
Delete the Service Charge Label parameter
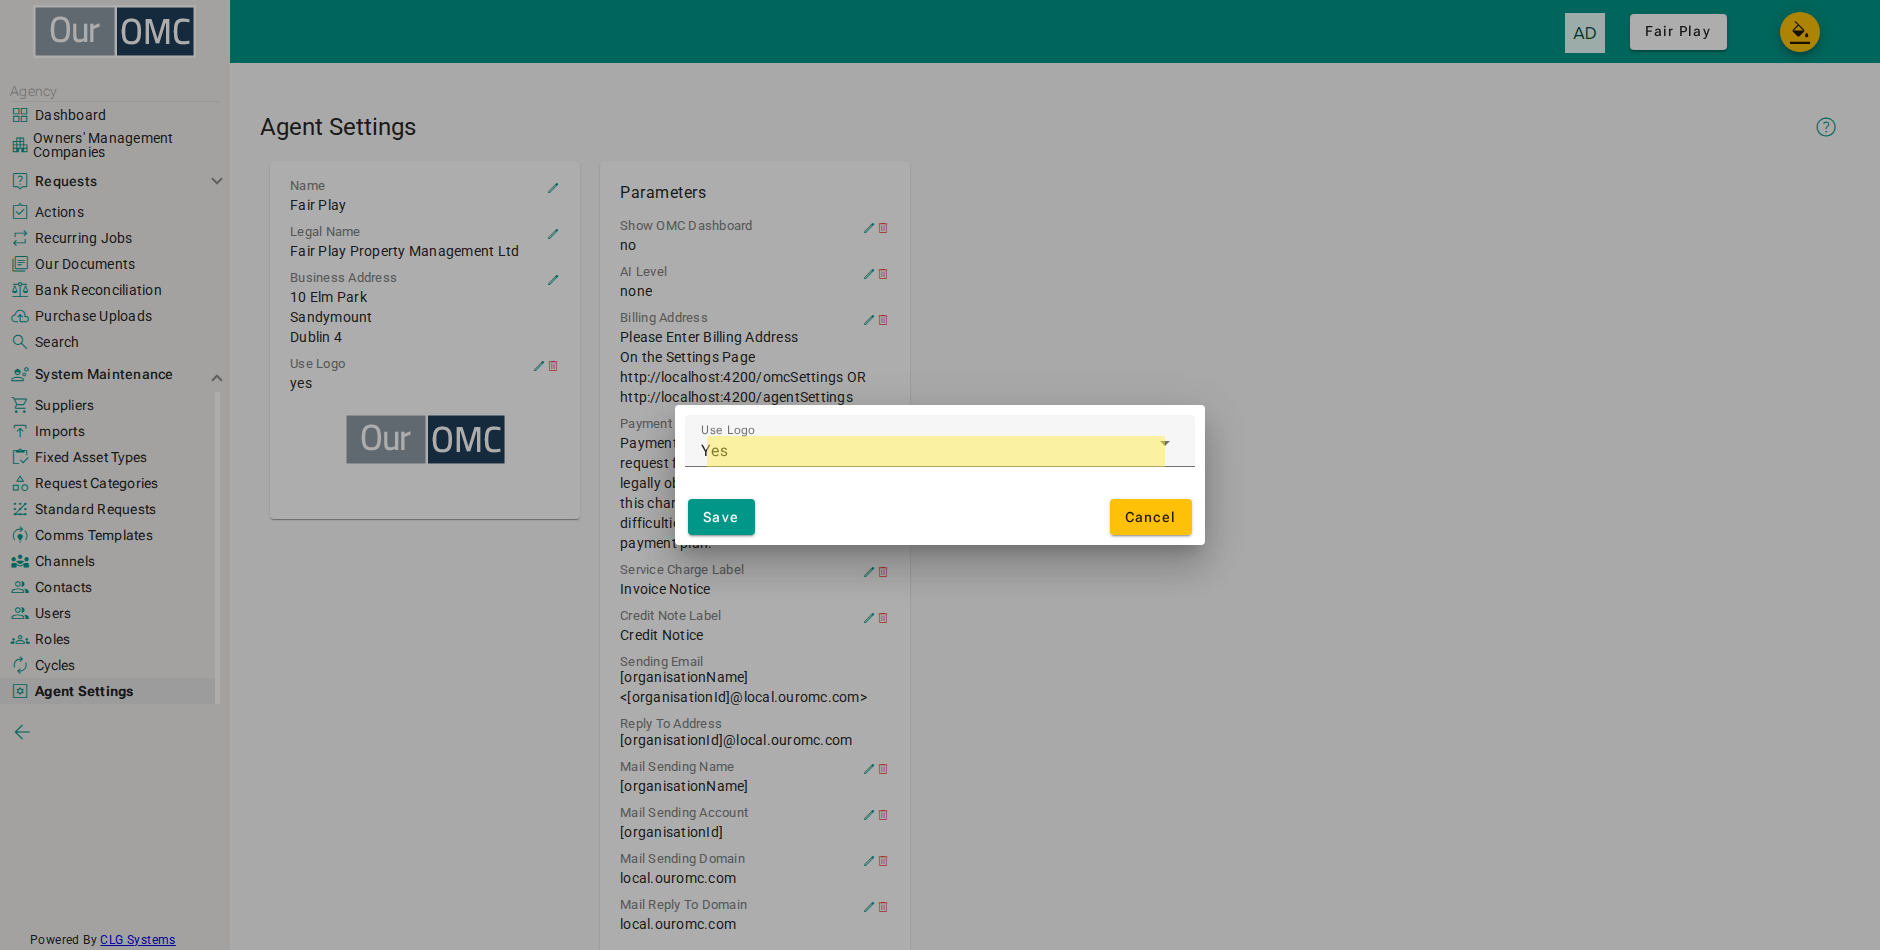[883, 572]
